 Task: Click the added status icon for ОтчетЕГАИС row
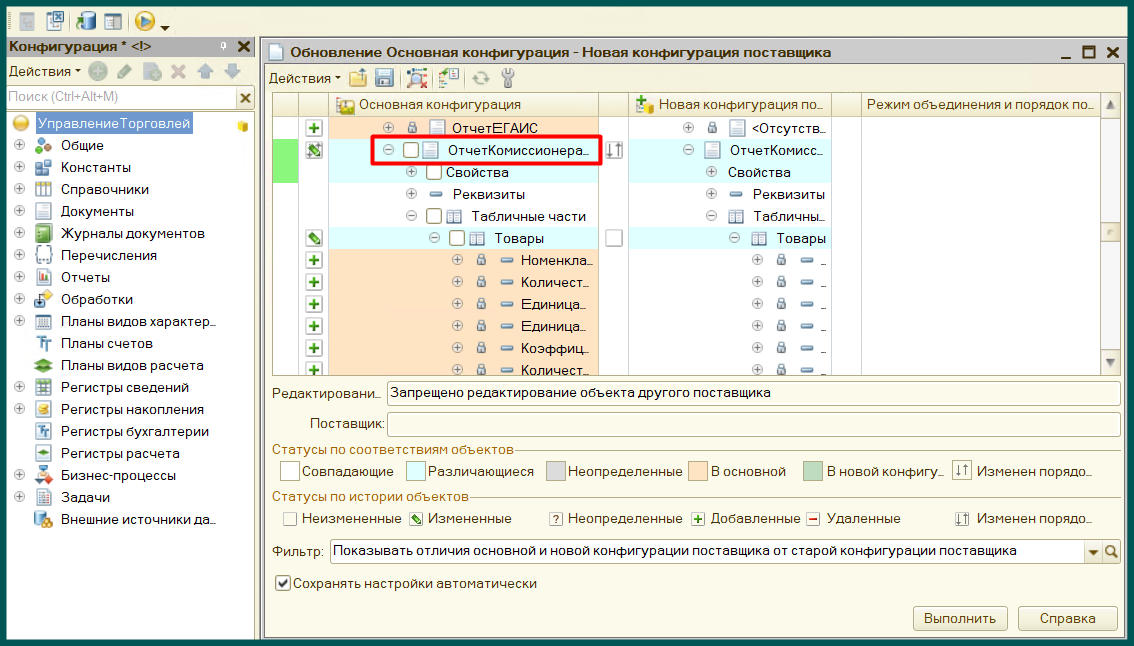pos(314,128)
